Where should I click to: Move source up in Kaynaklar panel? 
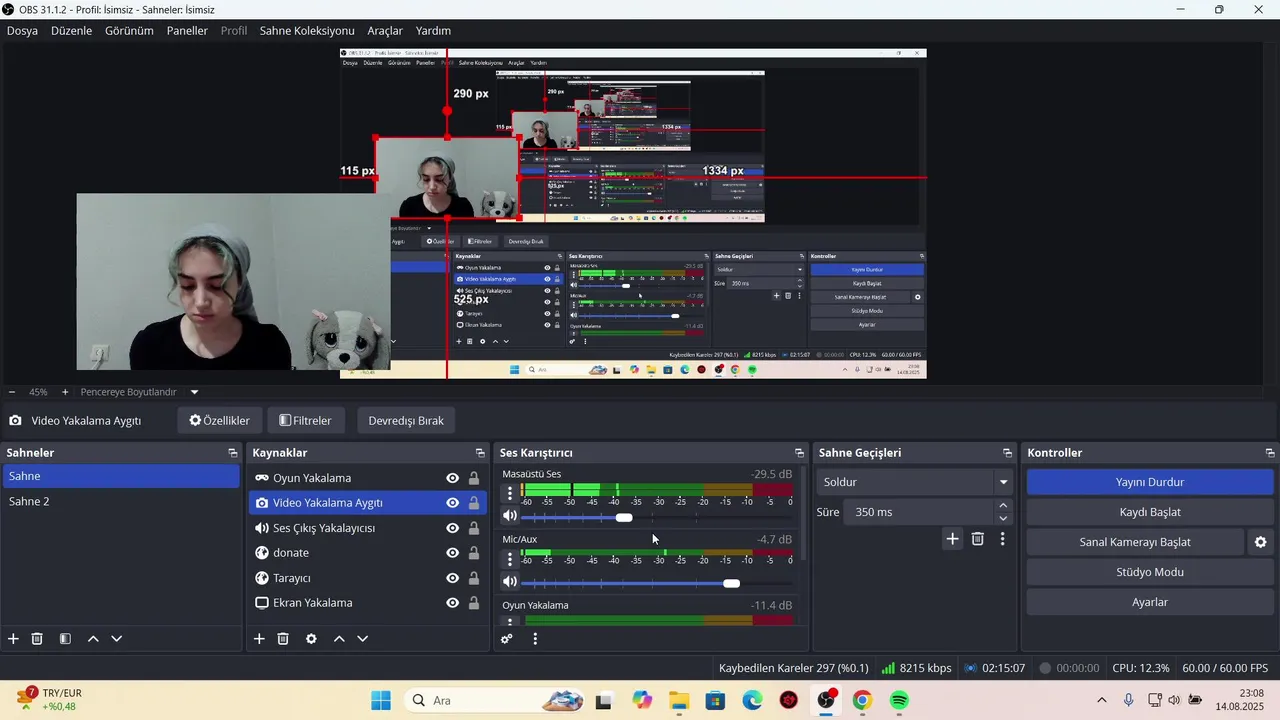(339, 638)
